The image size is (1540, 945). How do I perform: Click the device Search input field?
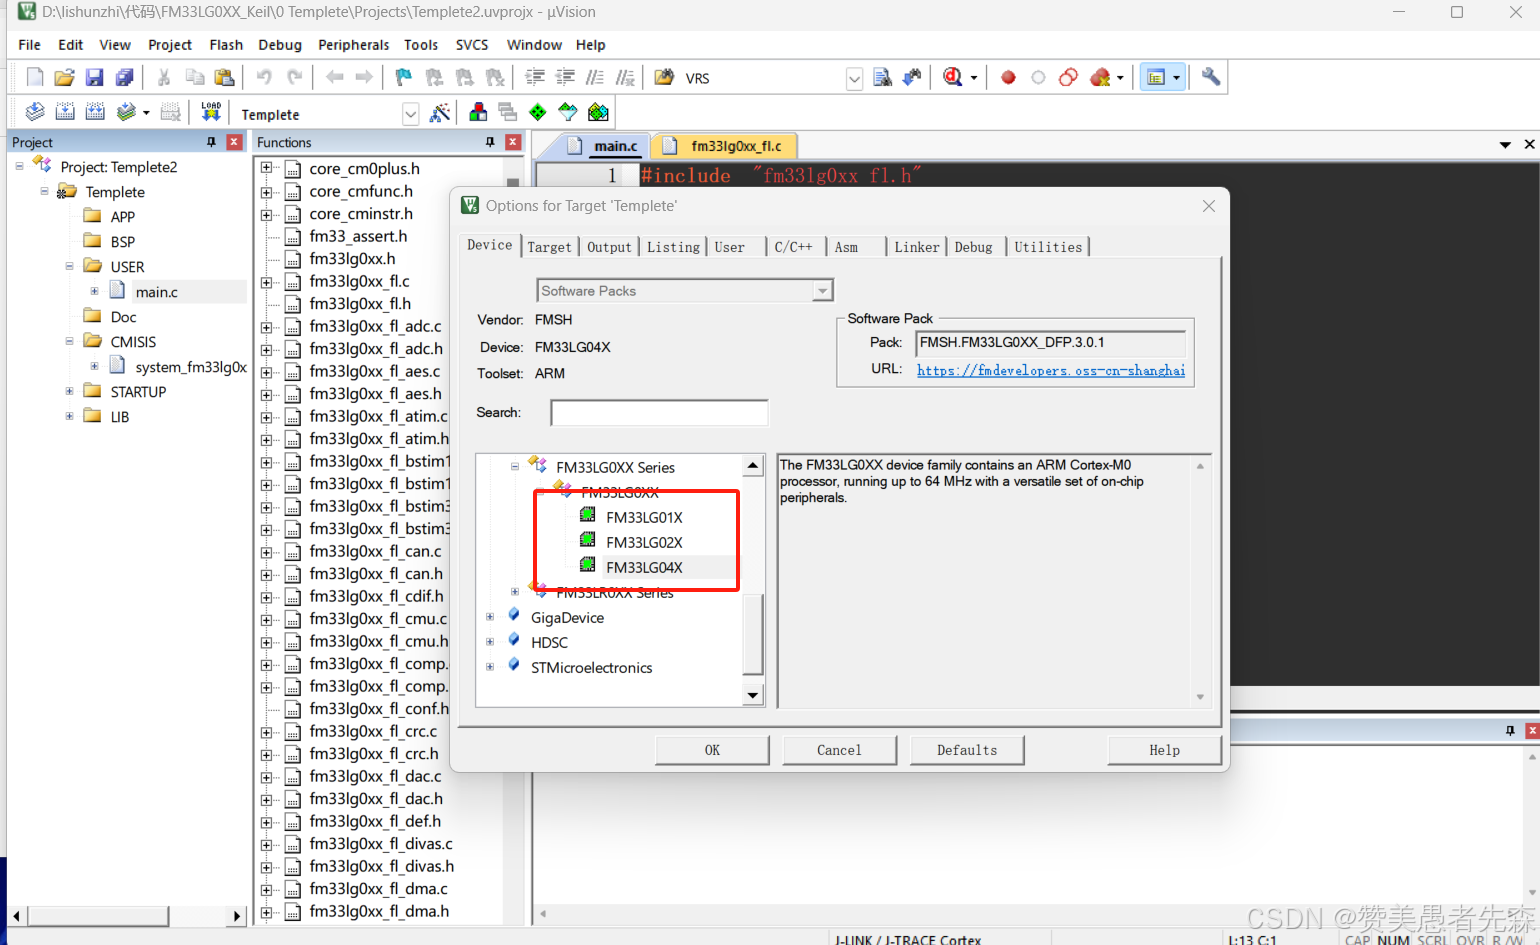pos(659,412)
